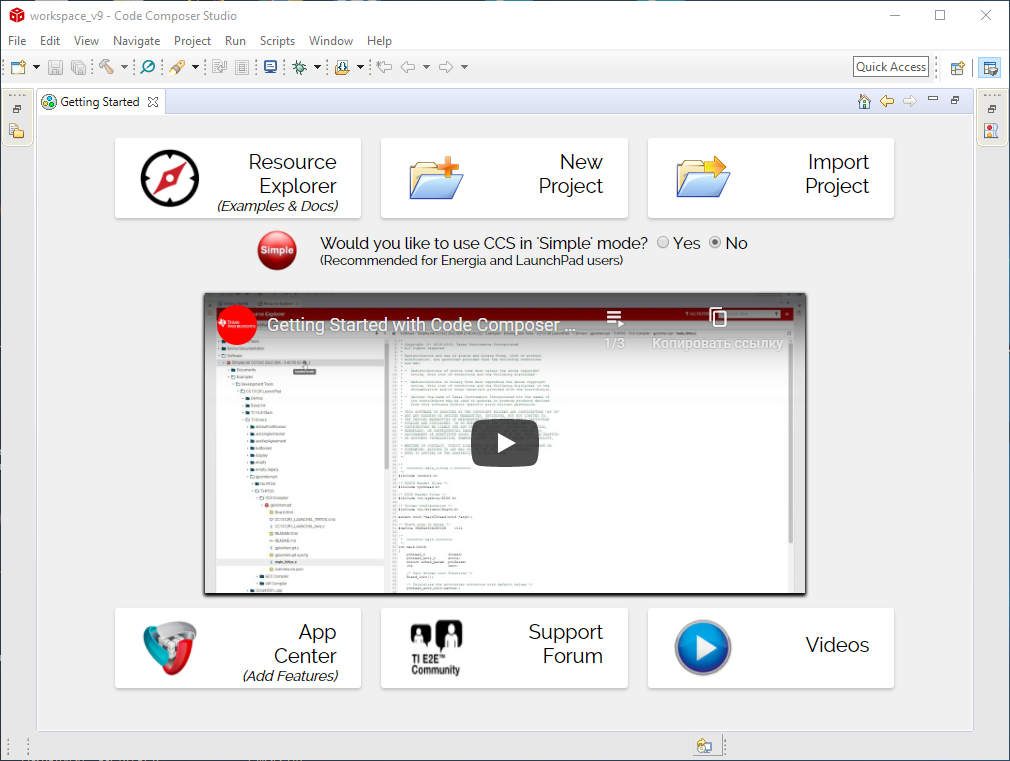Open the pen tool dropdown arrow
1010x761 pixels.
tap(195, 67)
